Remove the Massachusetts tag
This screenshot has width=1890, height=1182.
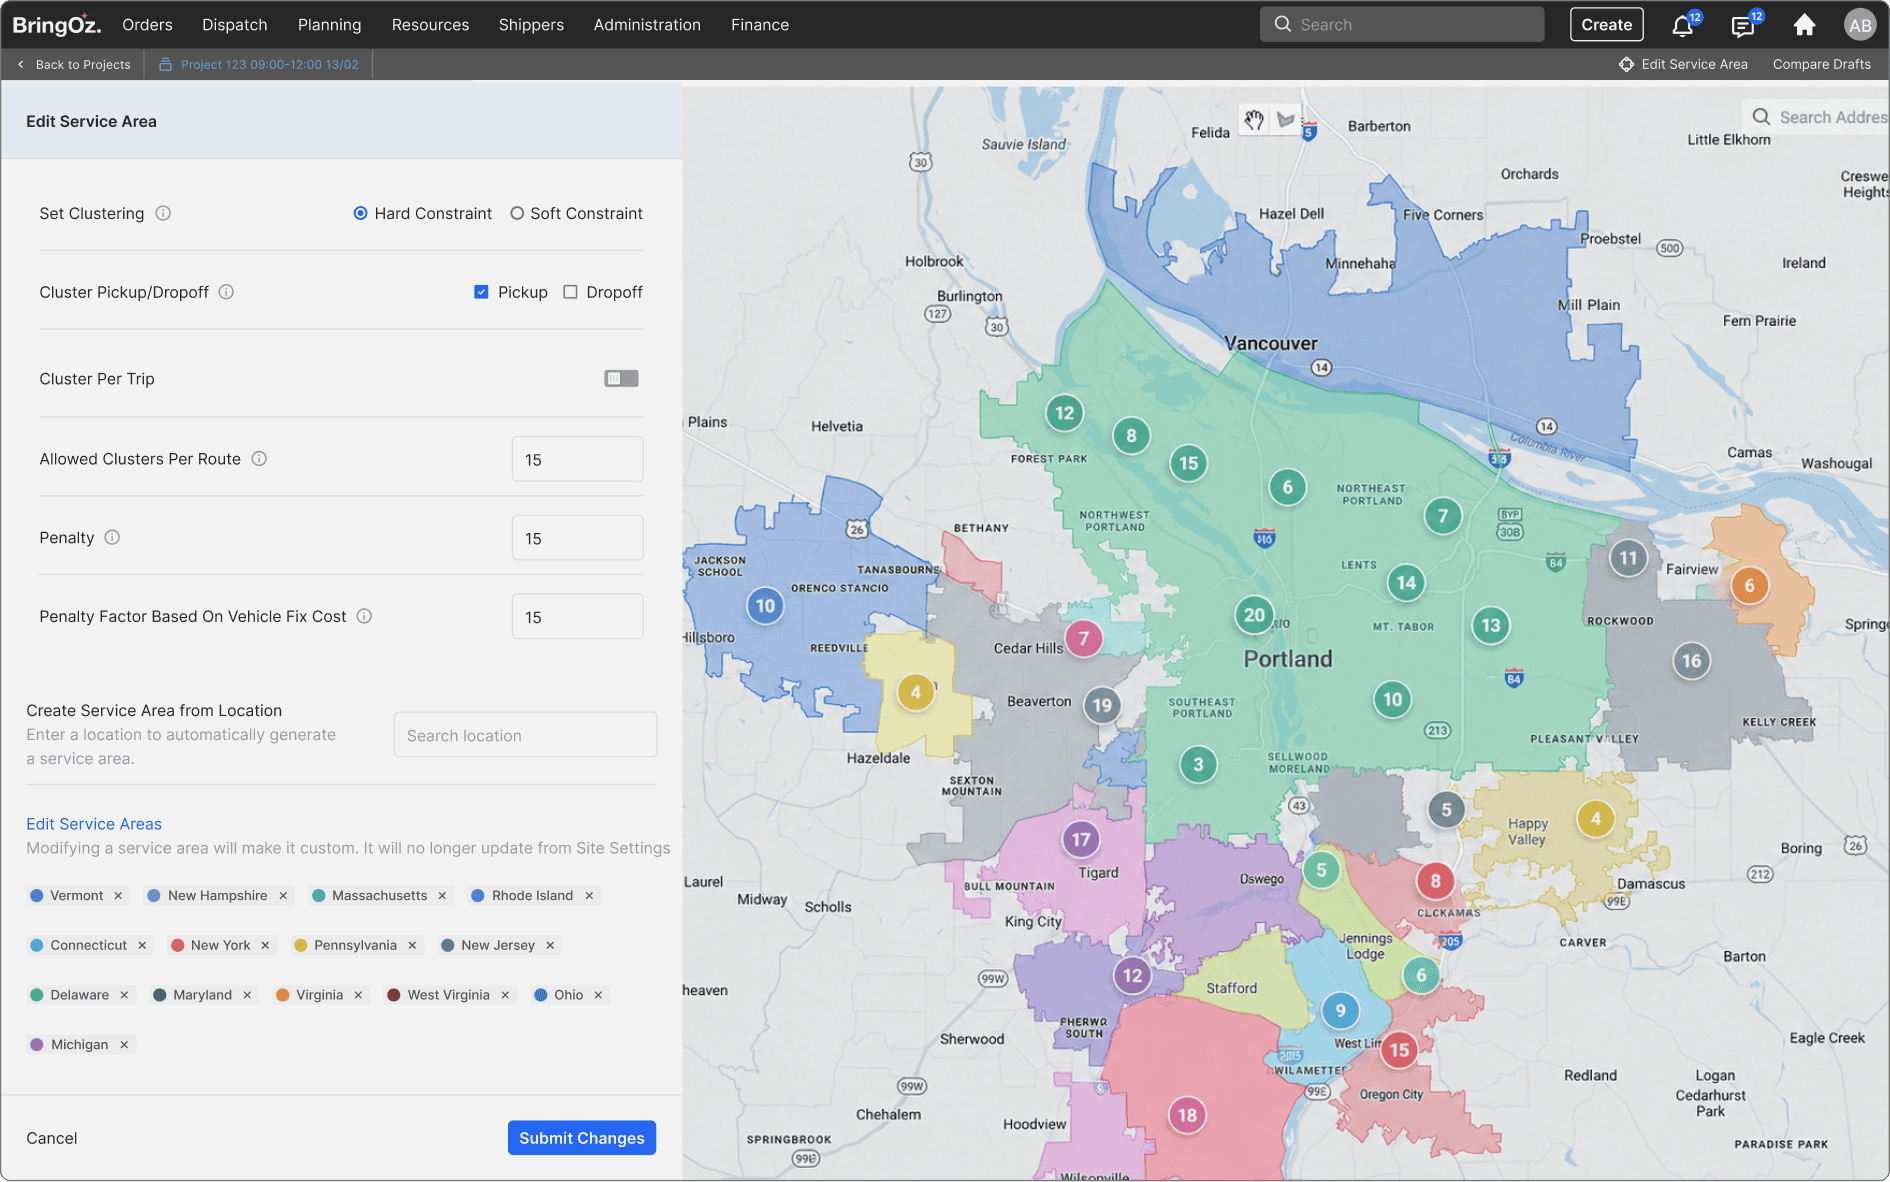[x=442, y=896]
